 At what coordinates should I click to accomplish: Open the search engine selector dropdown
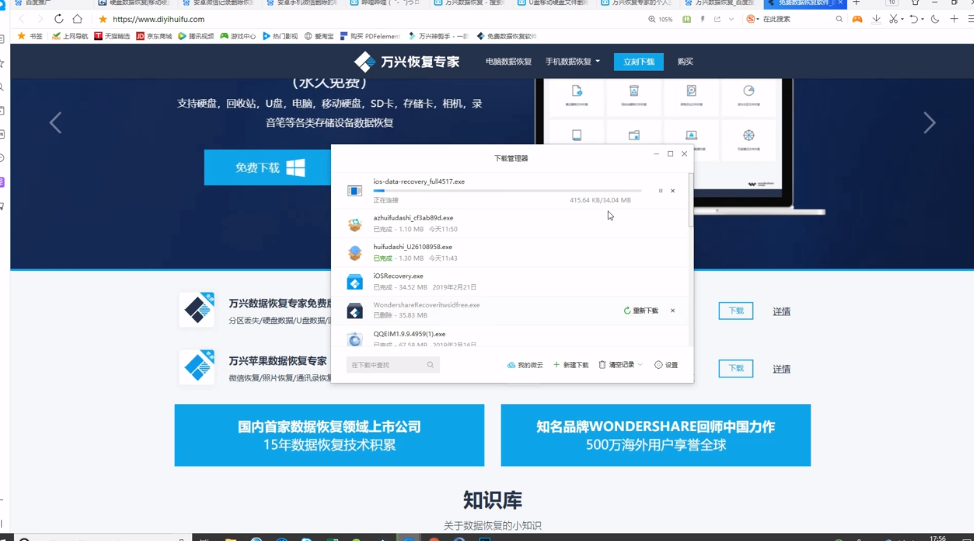752,19
